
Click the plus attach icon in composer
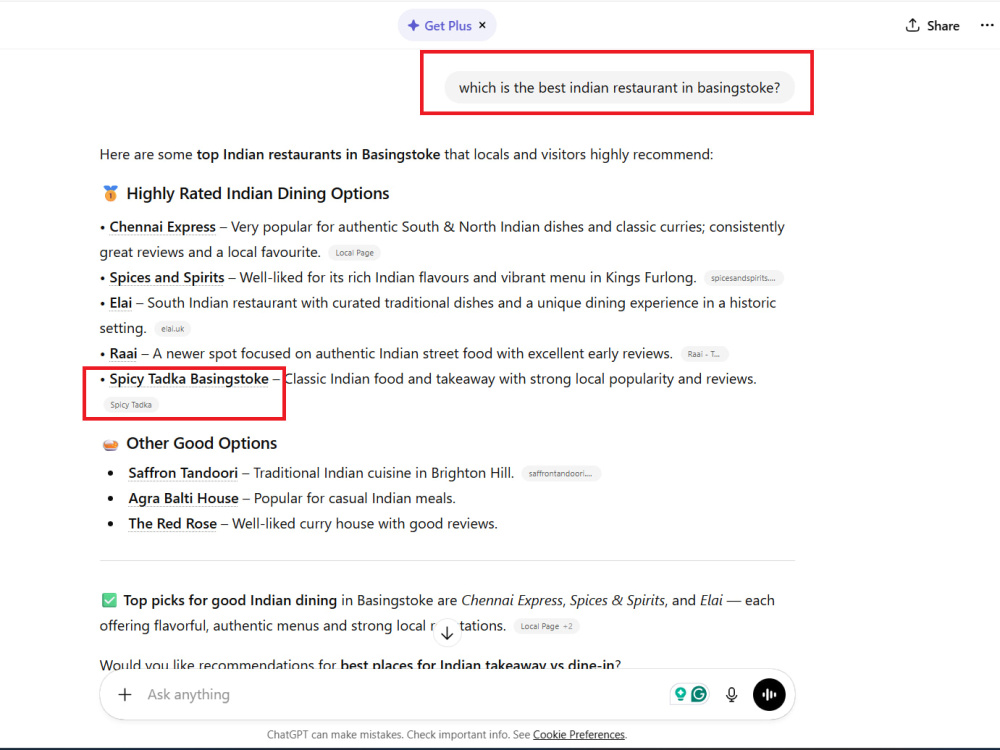(125, 695)
